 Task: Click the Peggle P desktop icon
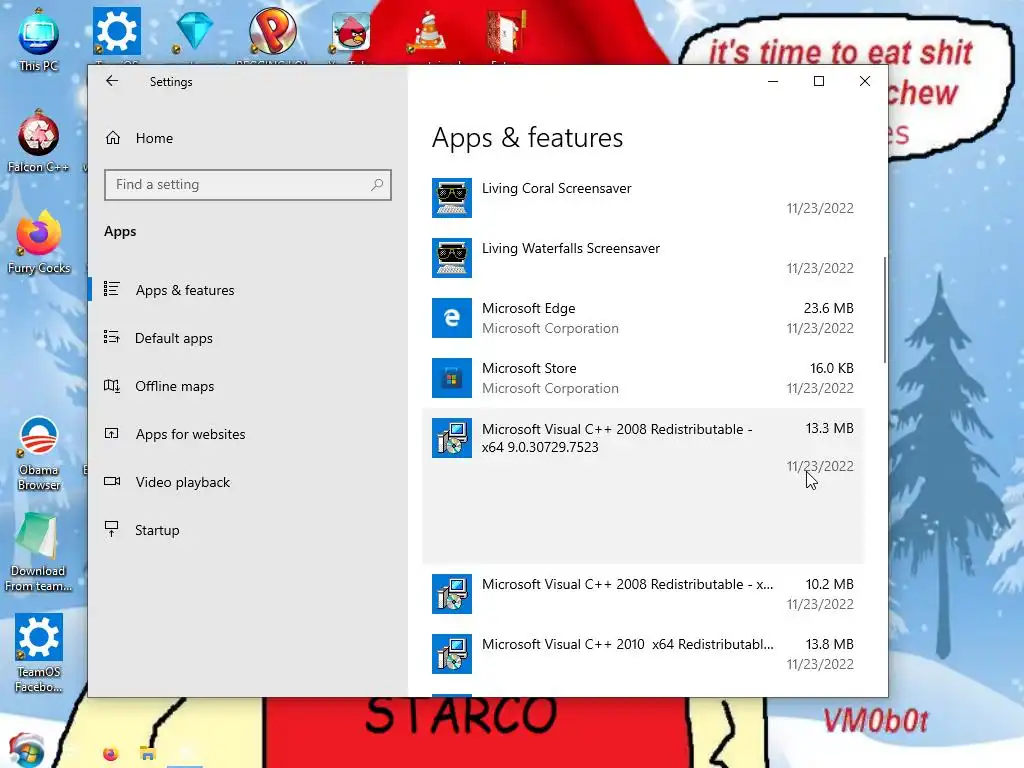coord(273,31)
